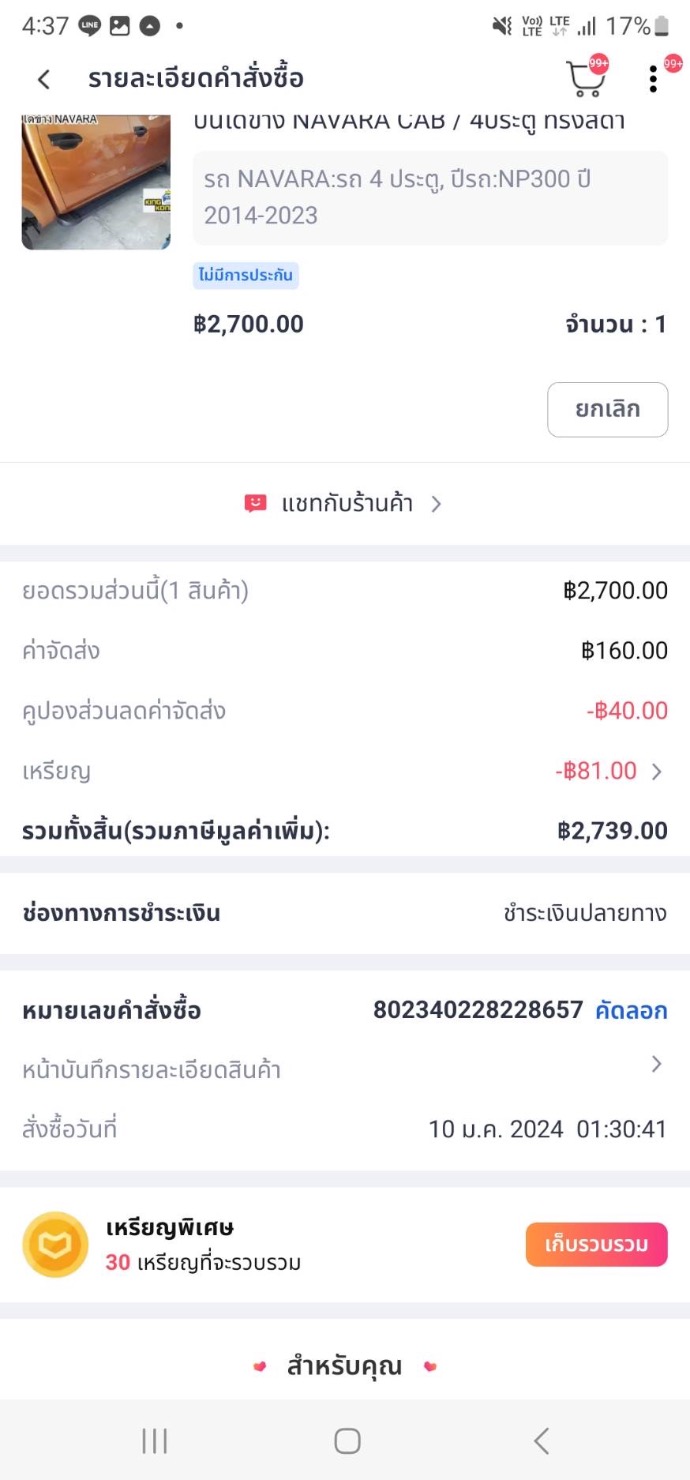
Task: Copy the order number with คัดลอก
Action: tap(631, 1010)
